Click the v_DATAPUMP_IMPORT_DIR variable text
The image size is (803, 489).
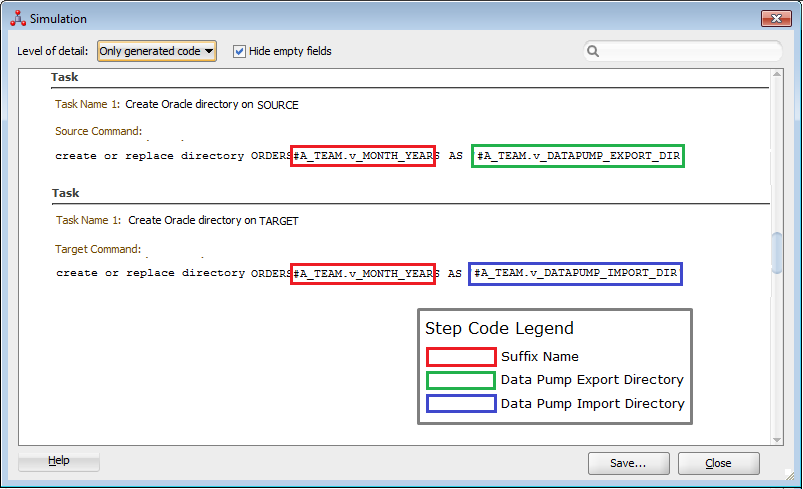[576, 273]
